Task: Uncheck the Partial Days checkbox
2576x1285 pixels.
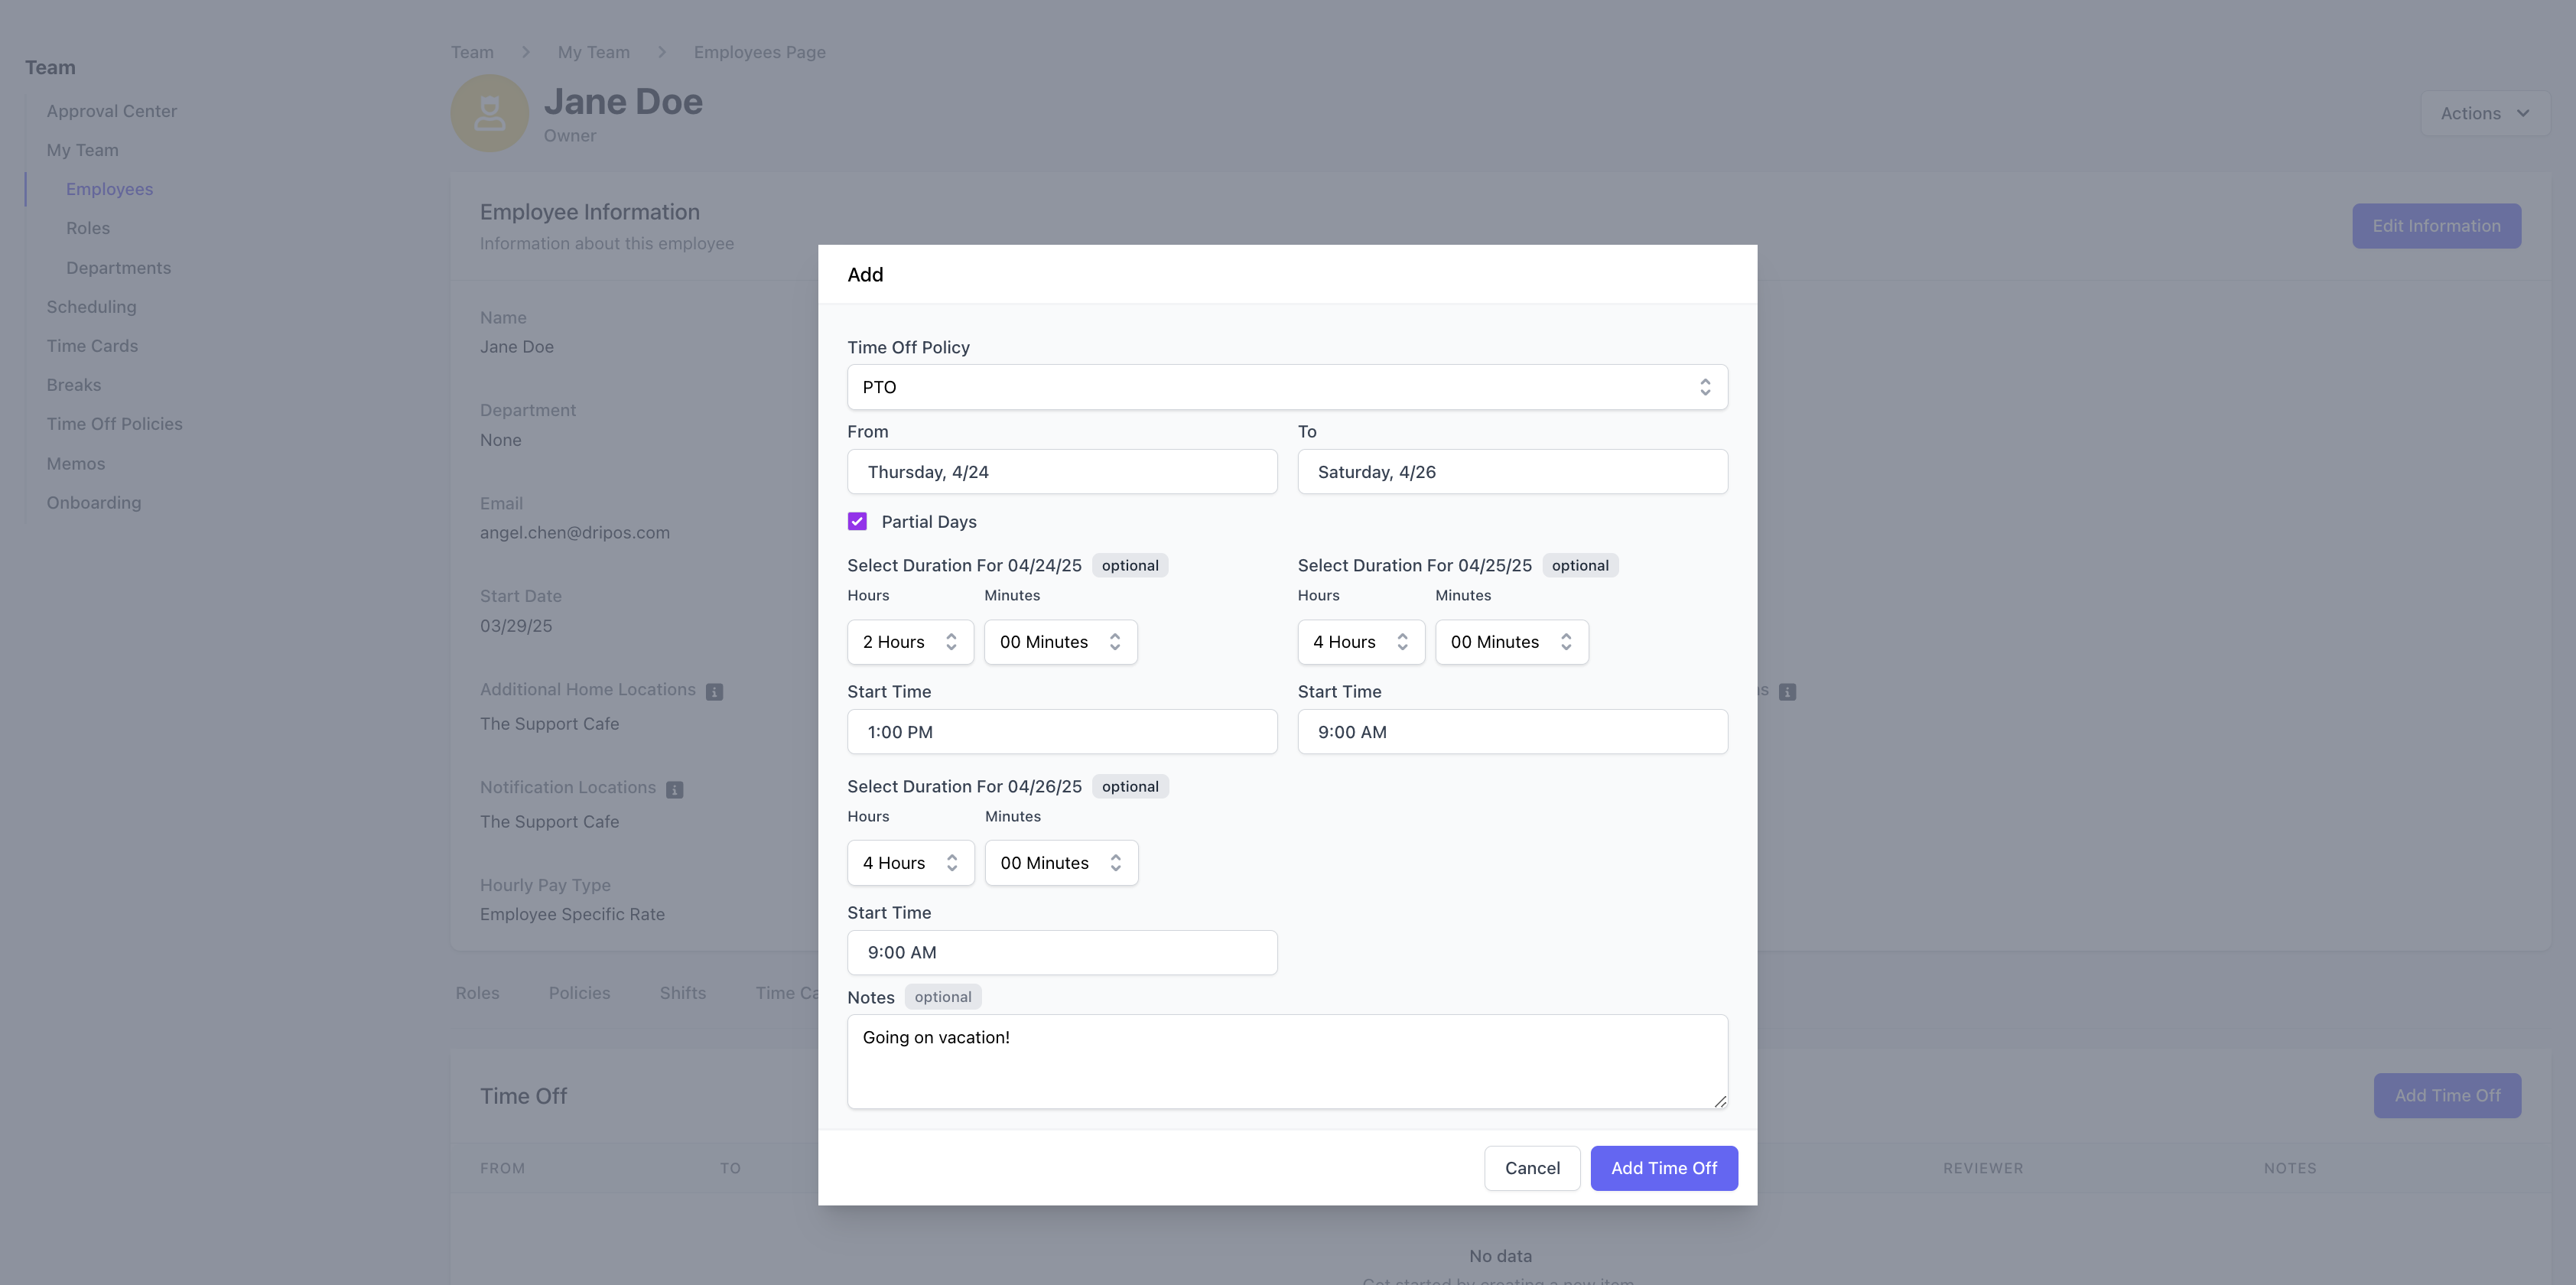Action: pyautogui.click(x=857, y=522)
